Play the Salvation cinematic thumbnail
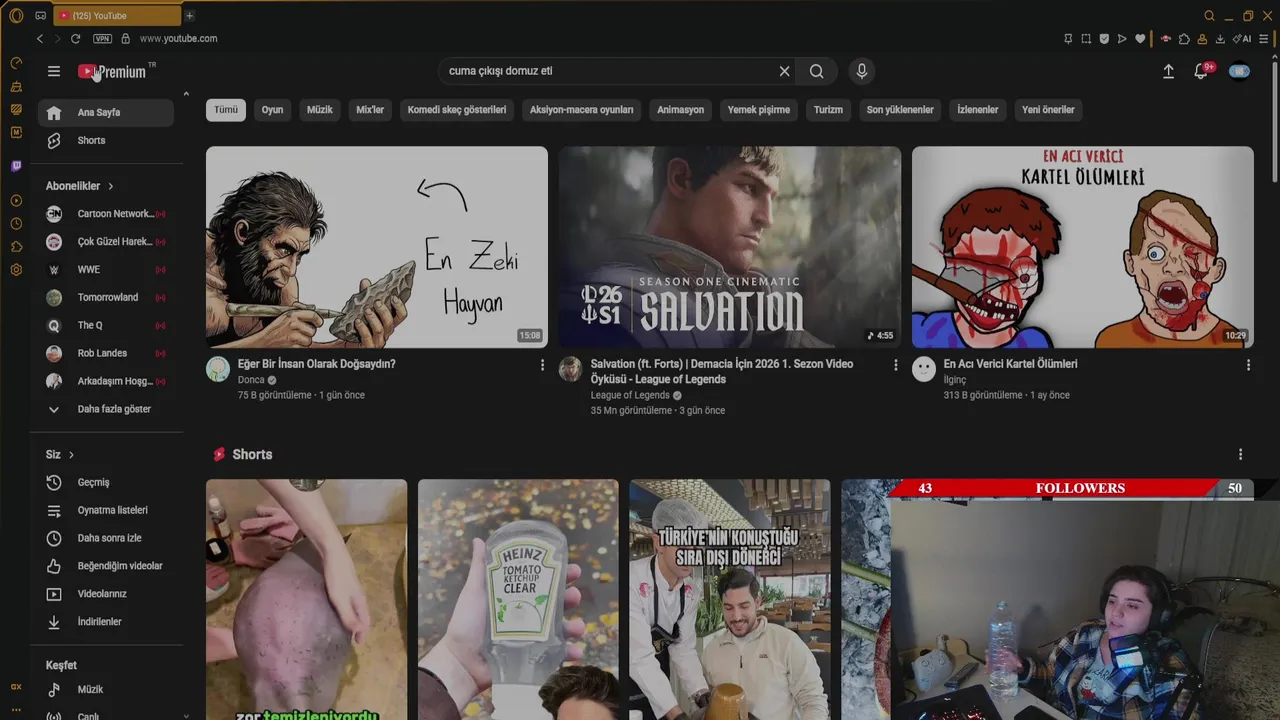1280x720 pixels. click(x=730, y=247)
